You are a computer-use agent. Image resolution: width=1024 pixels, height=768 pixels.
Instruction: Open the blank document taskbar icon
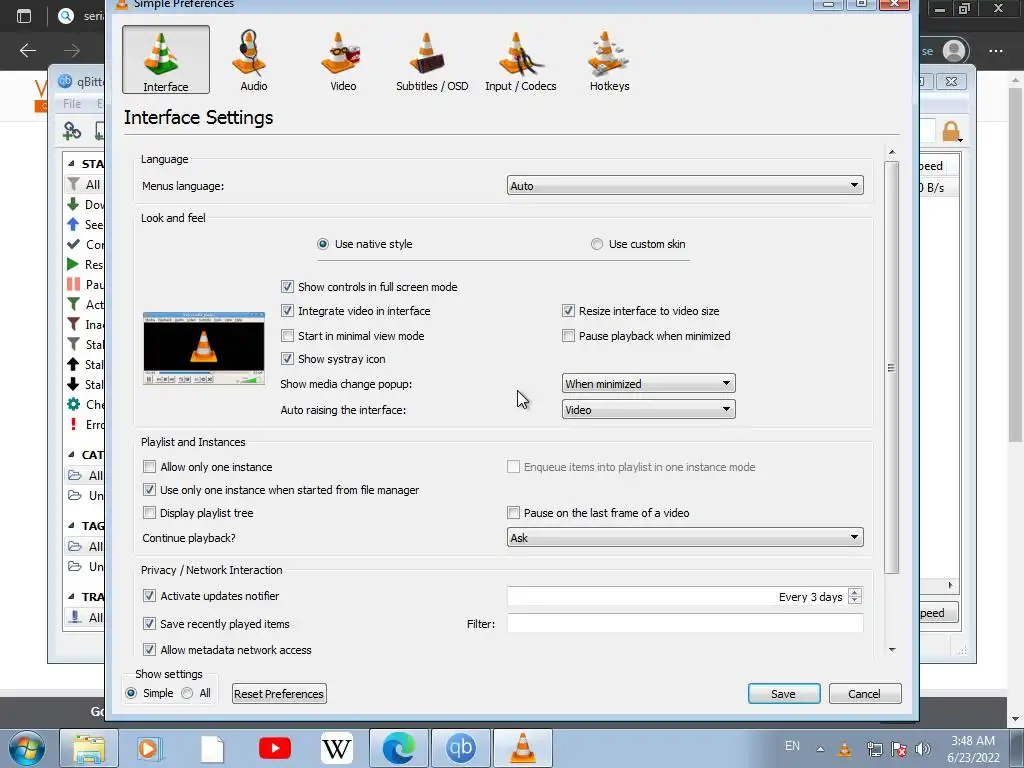coord(212,748)
